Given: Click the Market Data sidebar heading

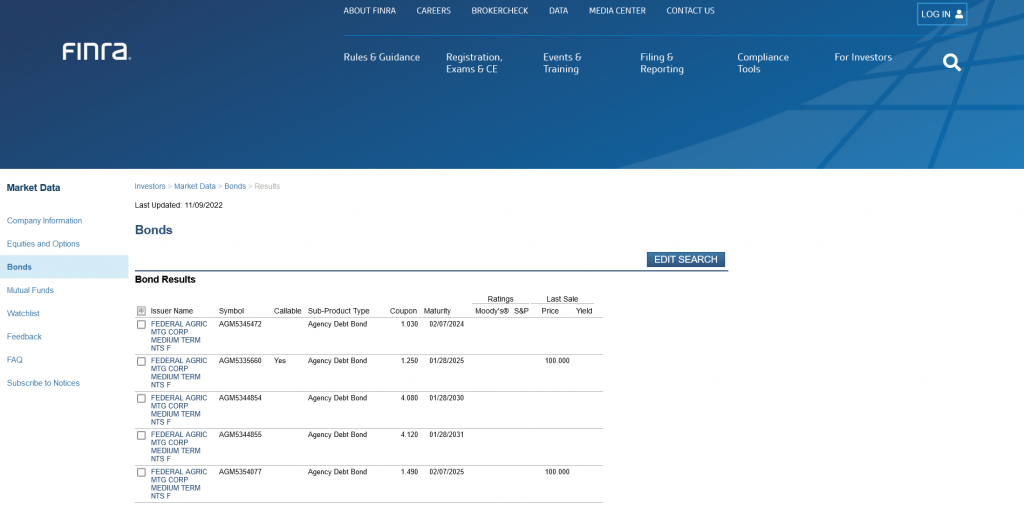Looking at the screenshot, I should tap(33, 187).
